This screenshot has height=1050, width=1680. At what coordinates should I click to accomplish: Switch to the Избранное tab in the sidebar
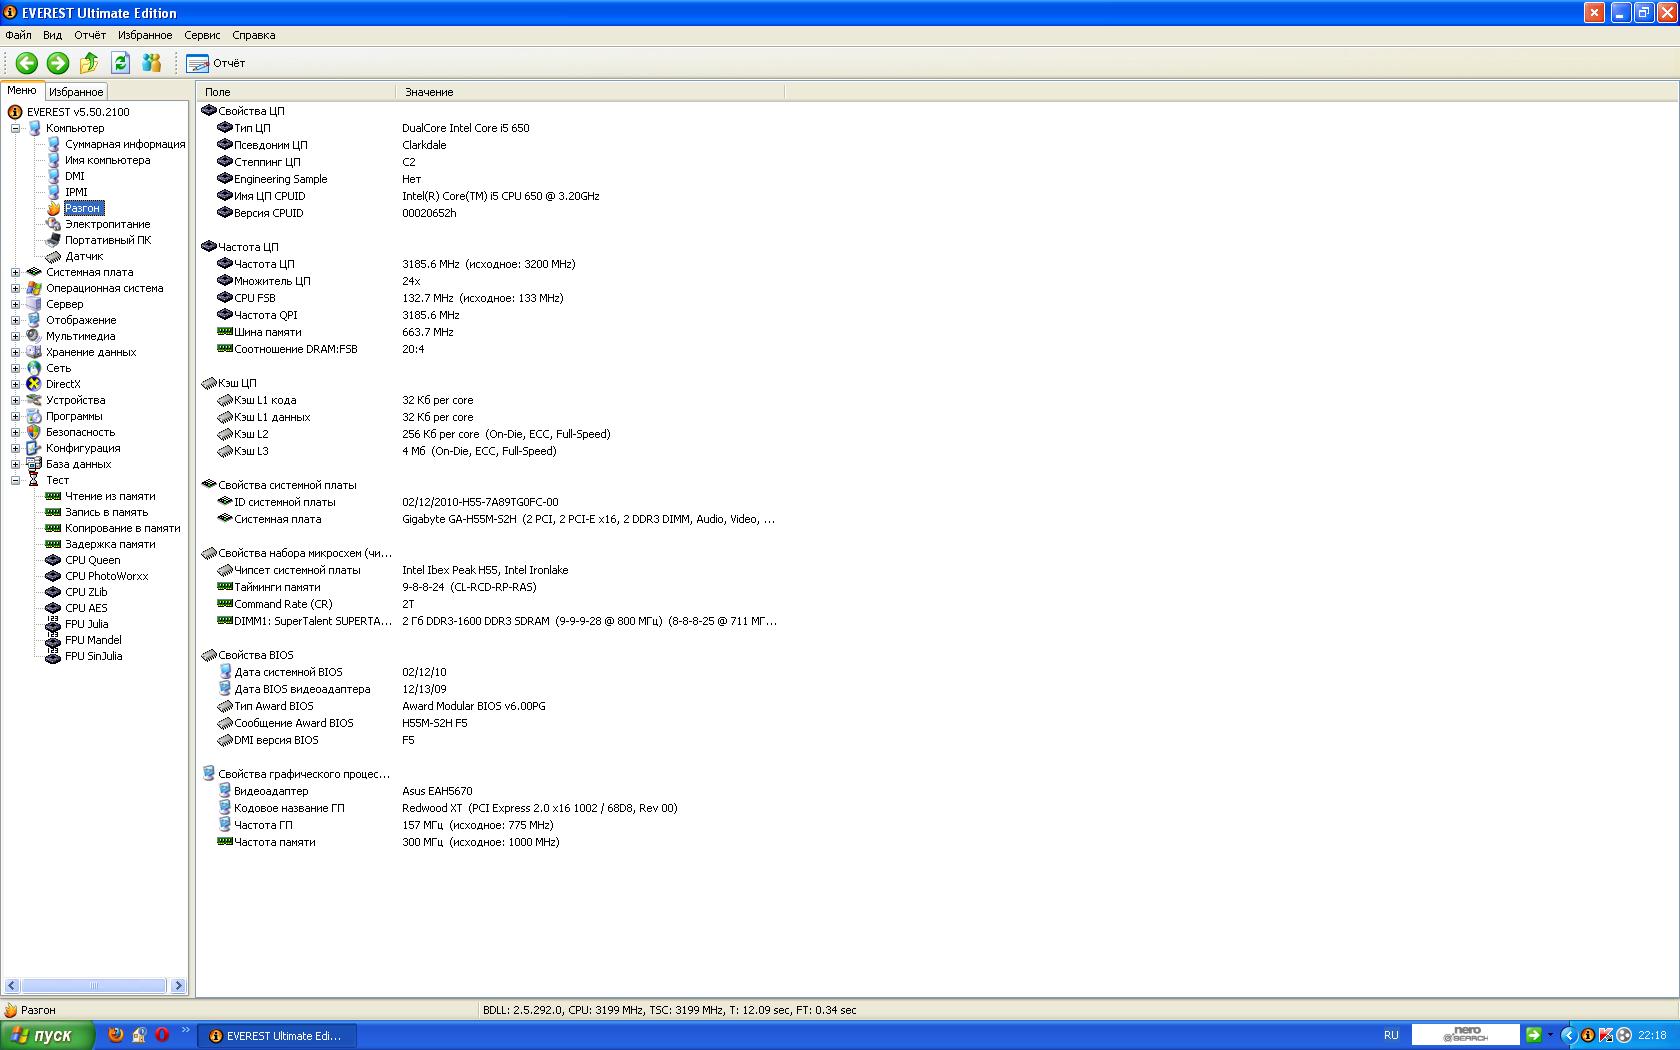(x=76, y=91)
